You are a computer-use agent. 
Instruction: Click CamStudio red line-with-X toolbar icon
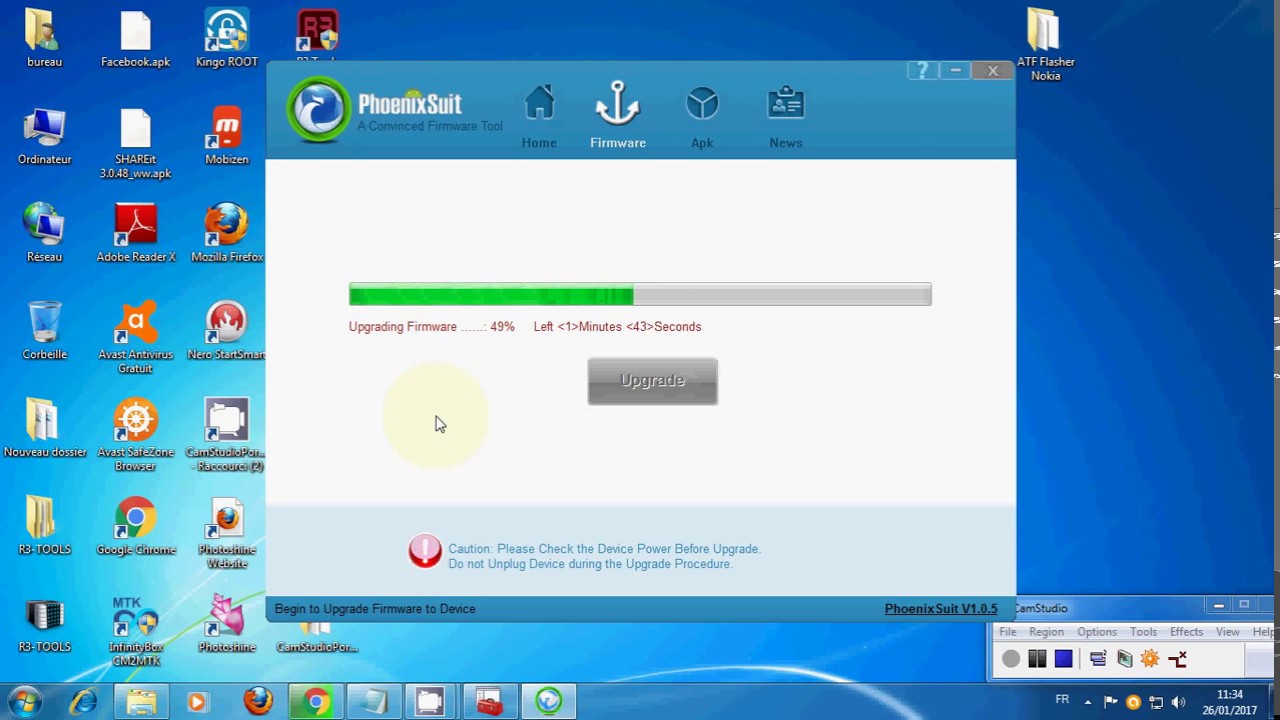[x=1177, y=659]
